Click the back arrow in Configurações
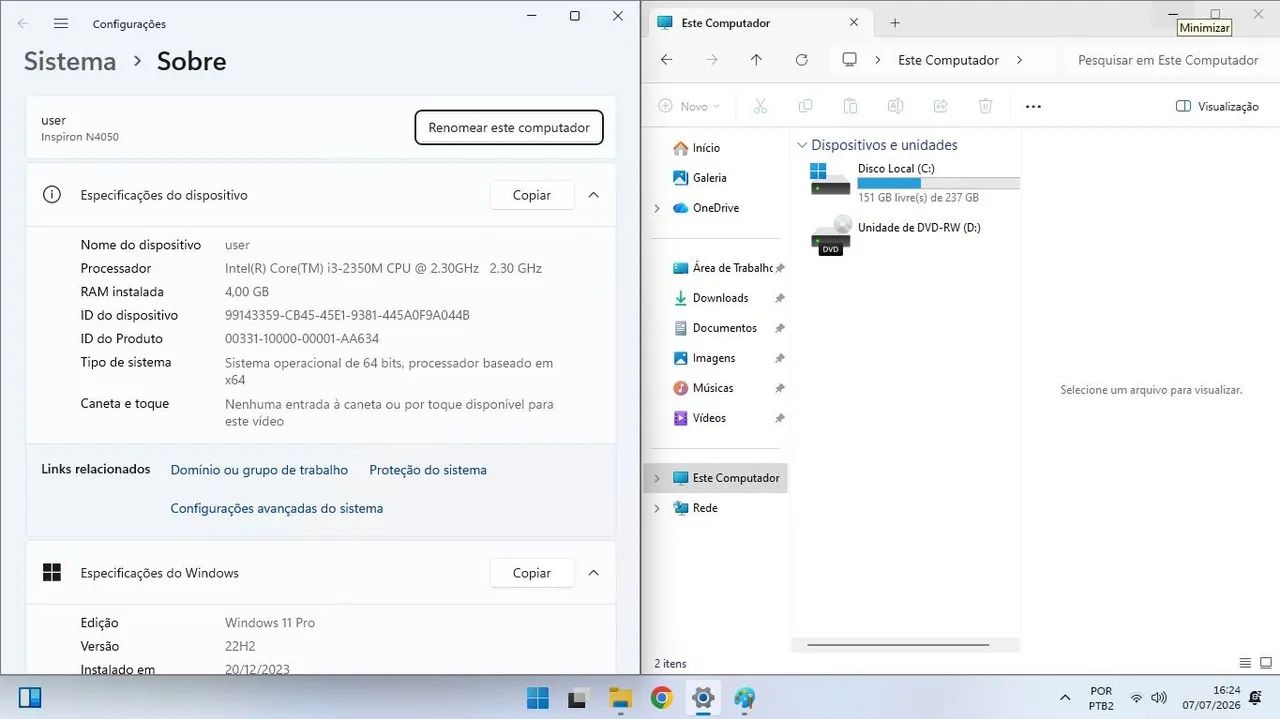Viewport: 1280px width, 719px height. [x=23, y=23]
